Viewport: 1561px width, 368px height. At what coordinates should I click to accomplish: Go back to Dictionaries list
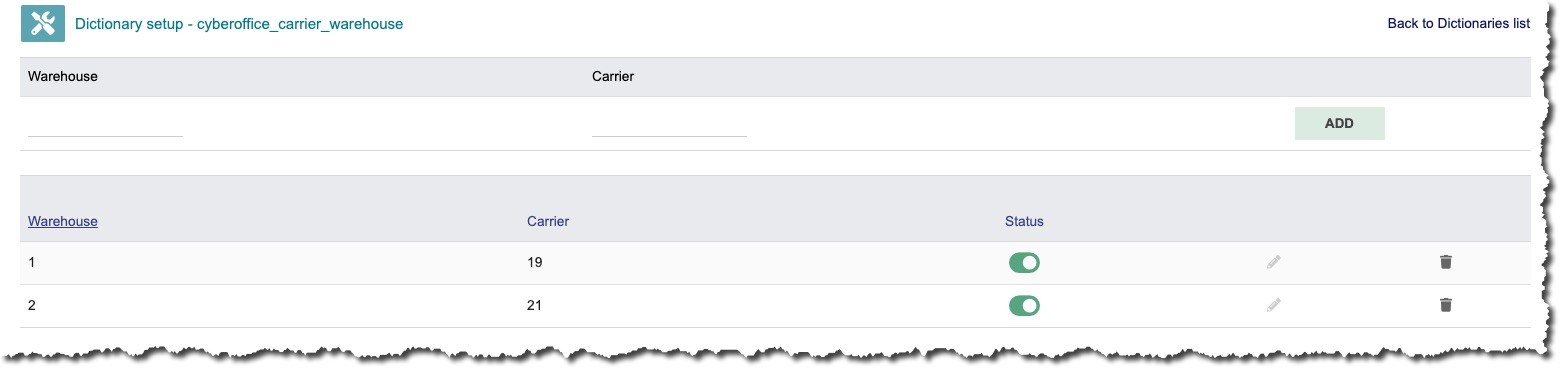coord(1458,23)
